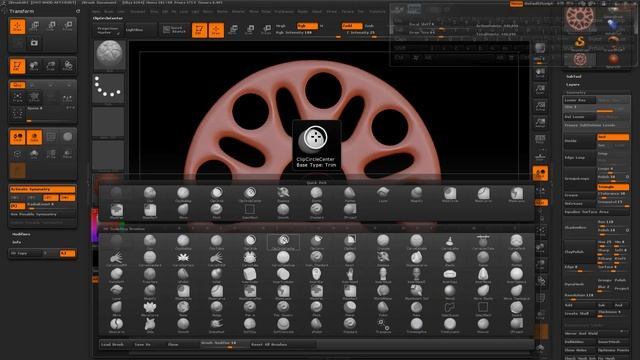Choose the SelectLasso brush in lower palette
This screenshot has width=640, height=360.
point(449,309)
